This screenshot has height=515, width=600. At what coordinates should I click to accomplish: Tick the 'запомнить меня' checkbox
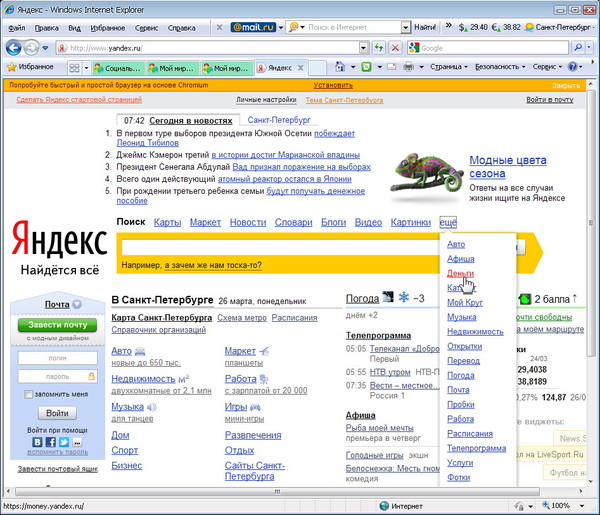pos(28,394)
